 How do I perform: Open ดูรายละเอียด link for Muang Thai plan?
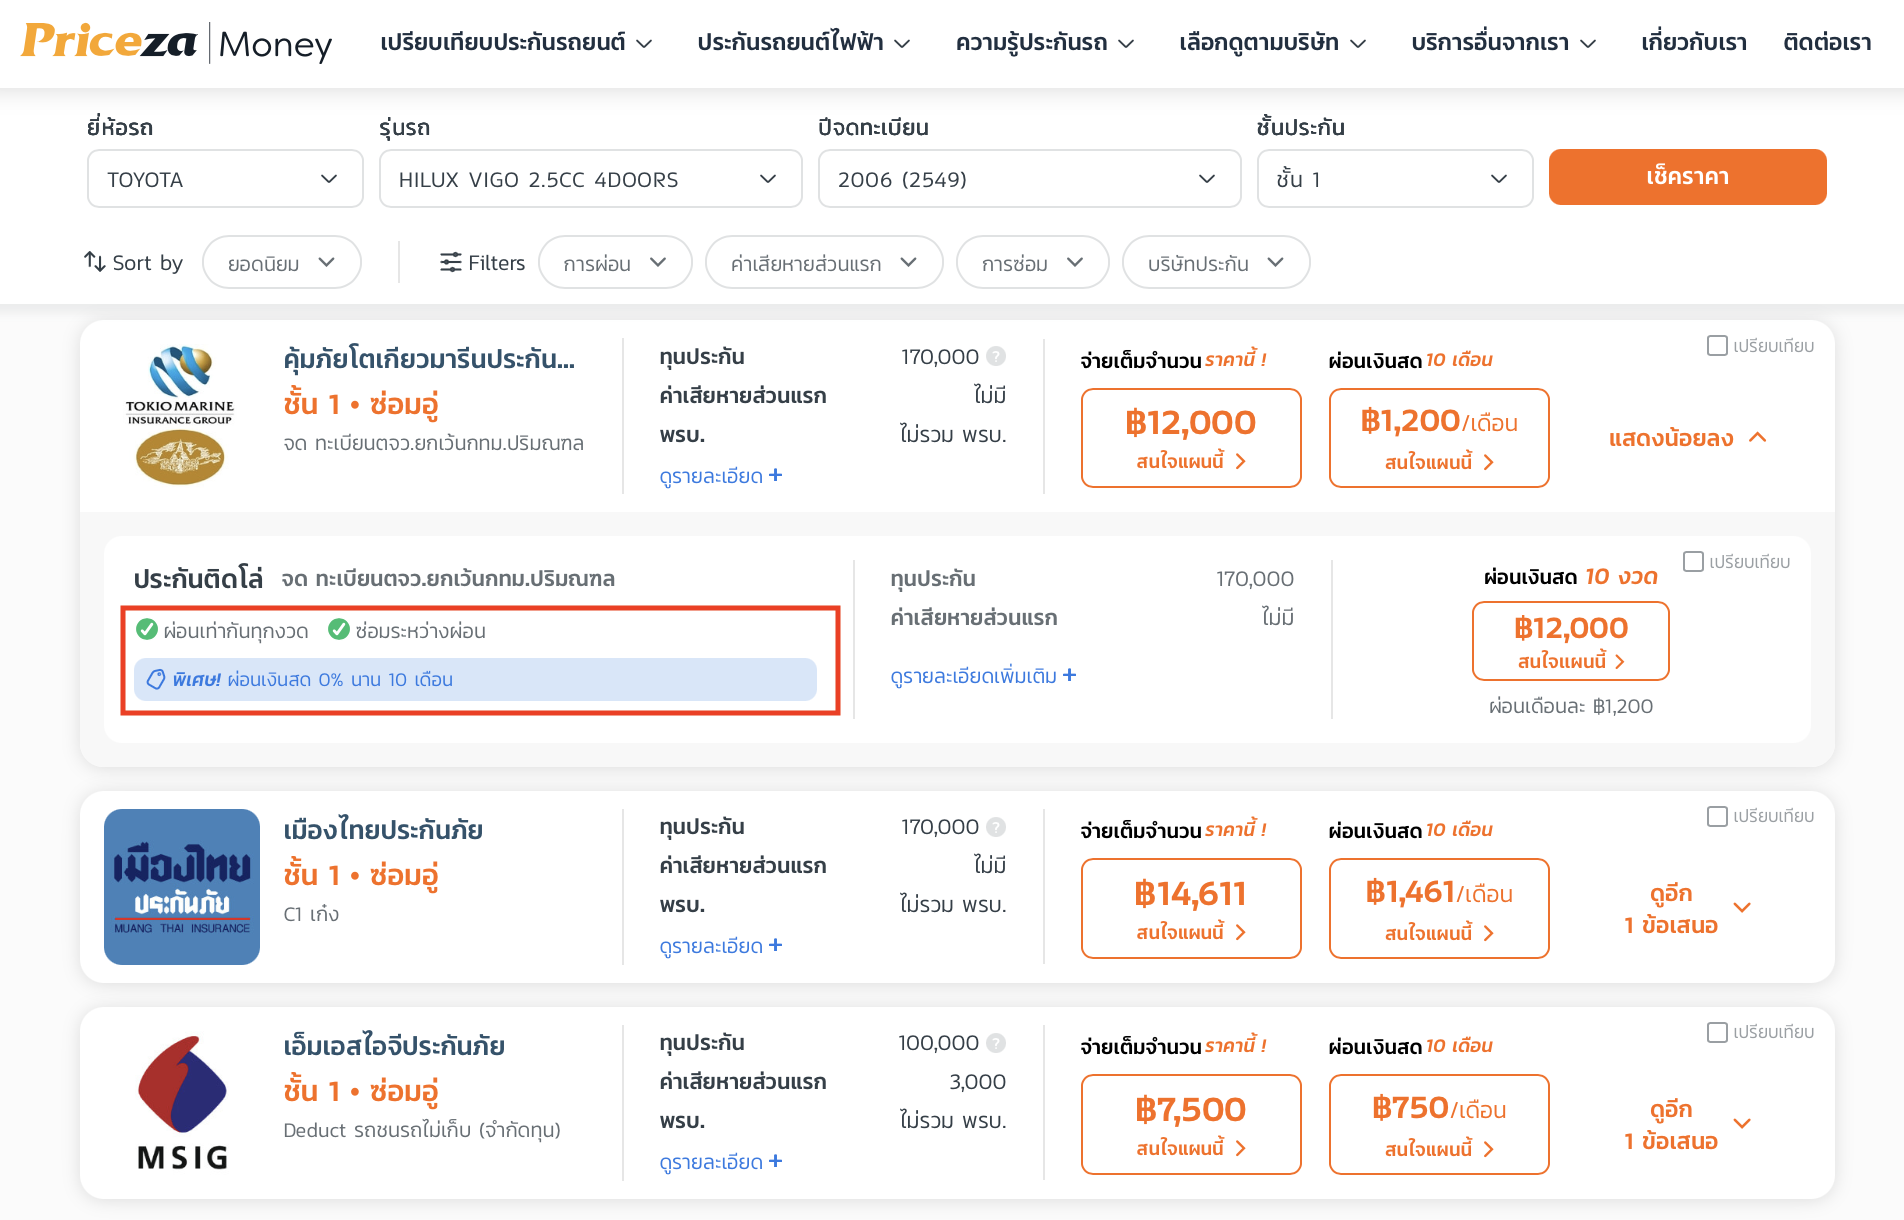click(x=720, y=946)
